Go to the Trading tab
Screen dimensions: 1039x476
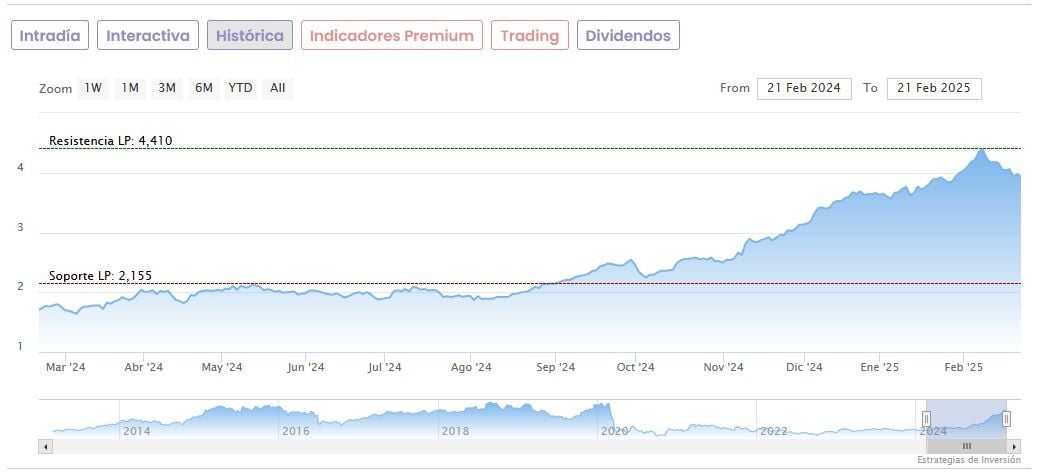529,35
